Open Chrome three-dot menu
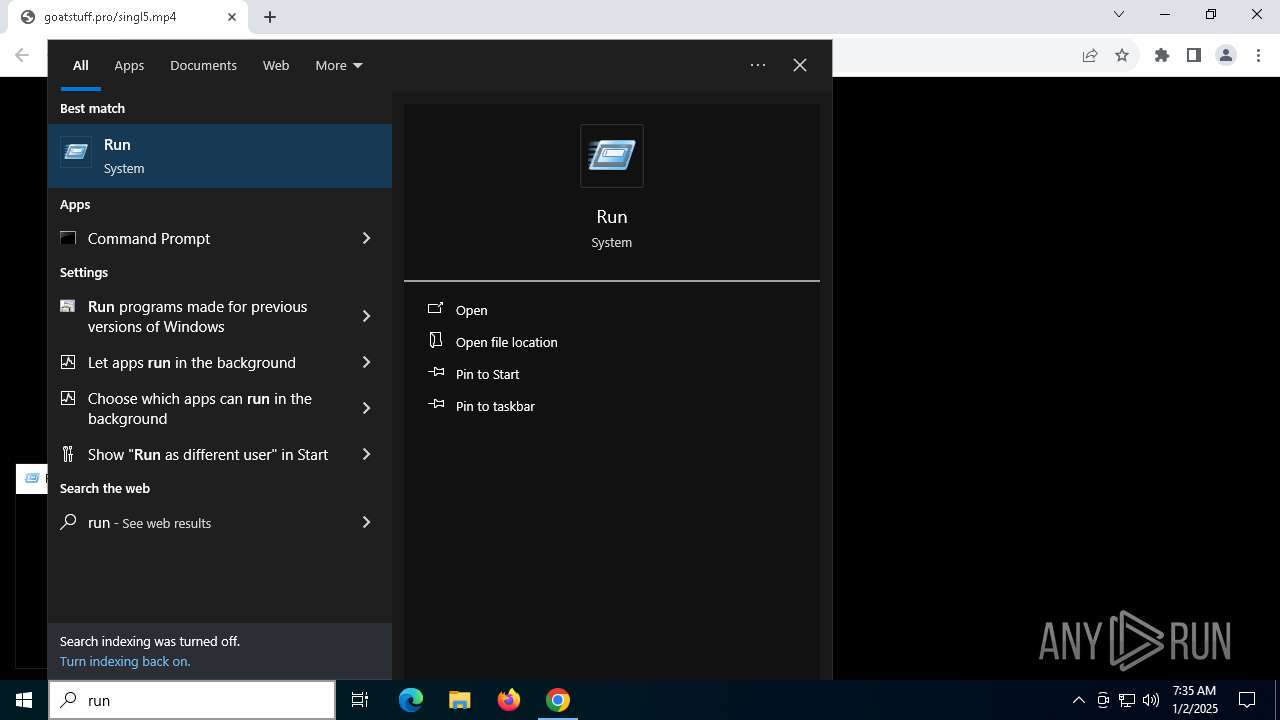This screenshot has width=1280, height=720. [1258, 56]
